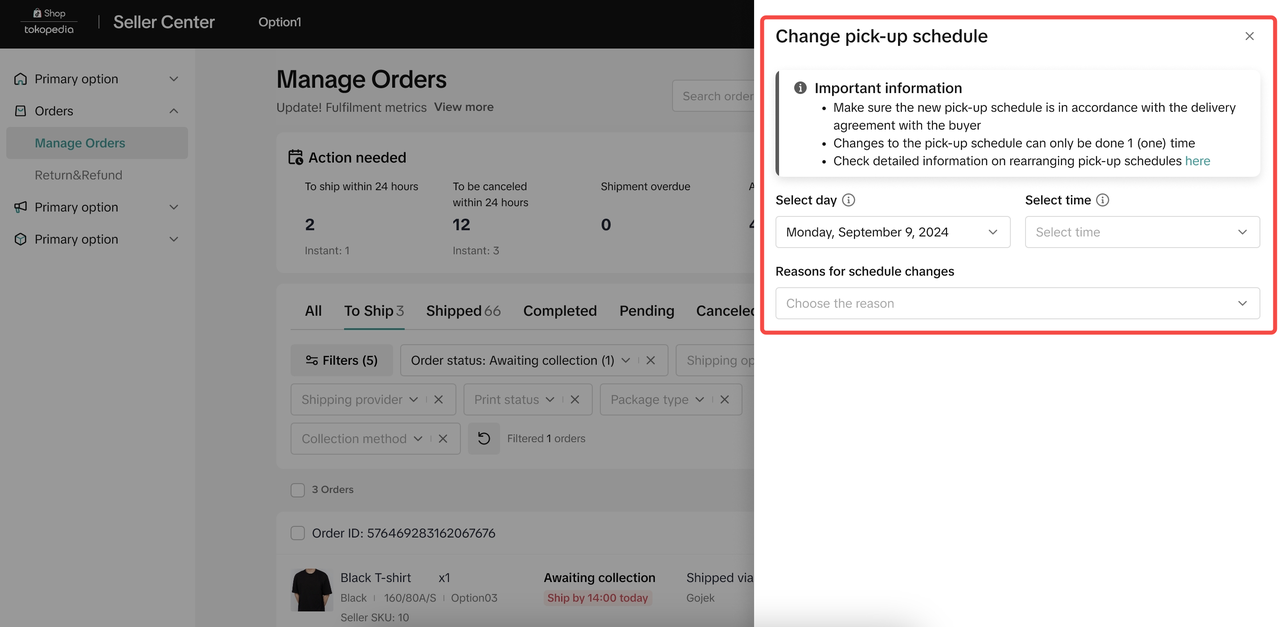Remove the Order status filter with X
1280x627 pixels.
pyautogui.click(x=651, y=360)
